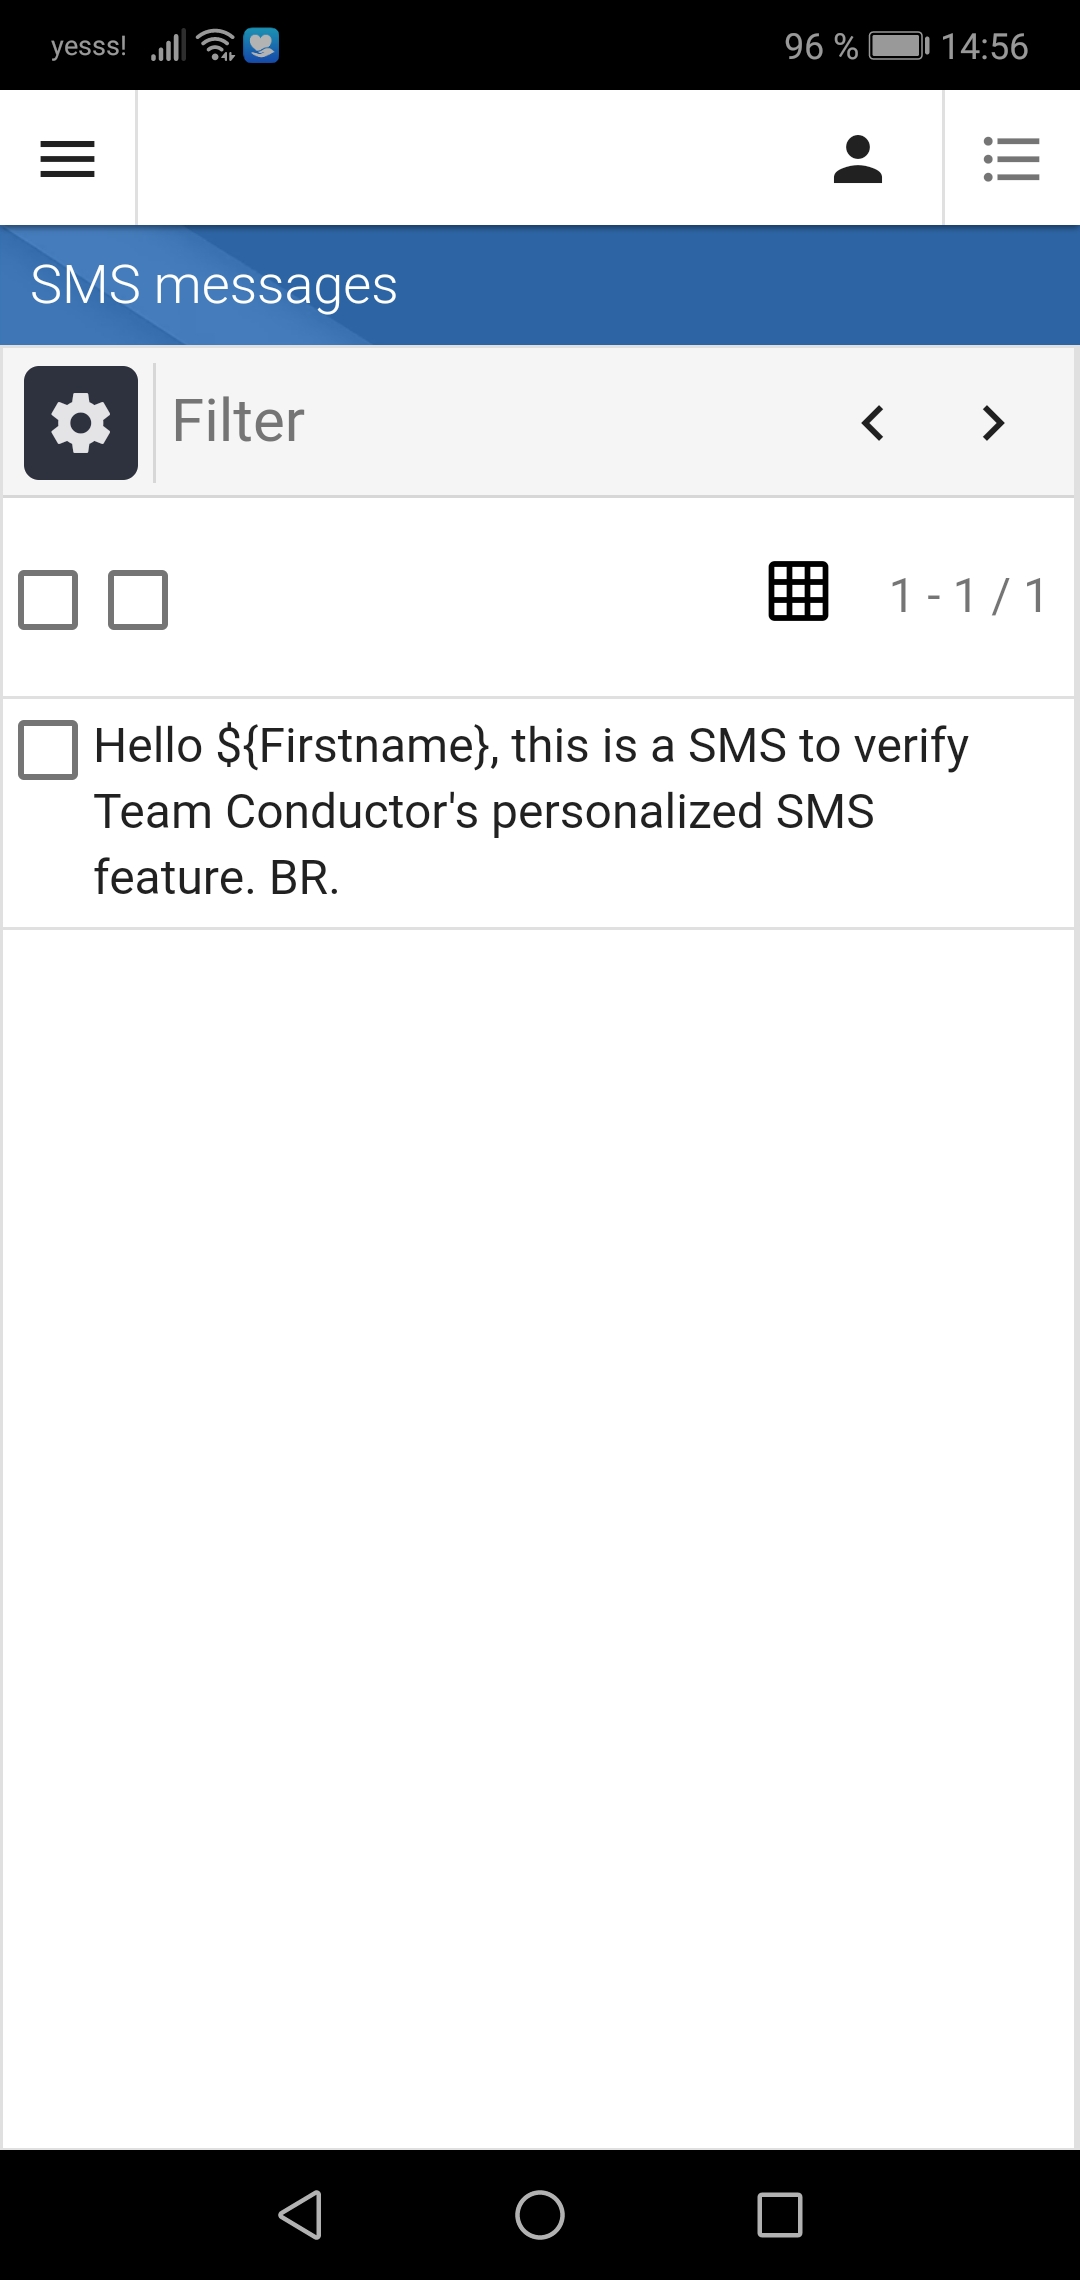Screen dimensions: 1080x2280
Task: Open the Team Conductor verification SMS message
Action: [530, 812]
